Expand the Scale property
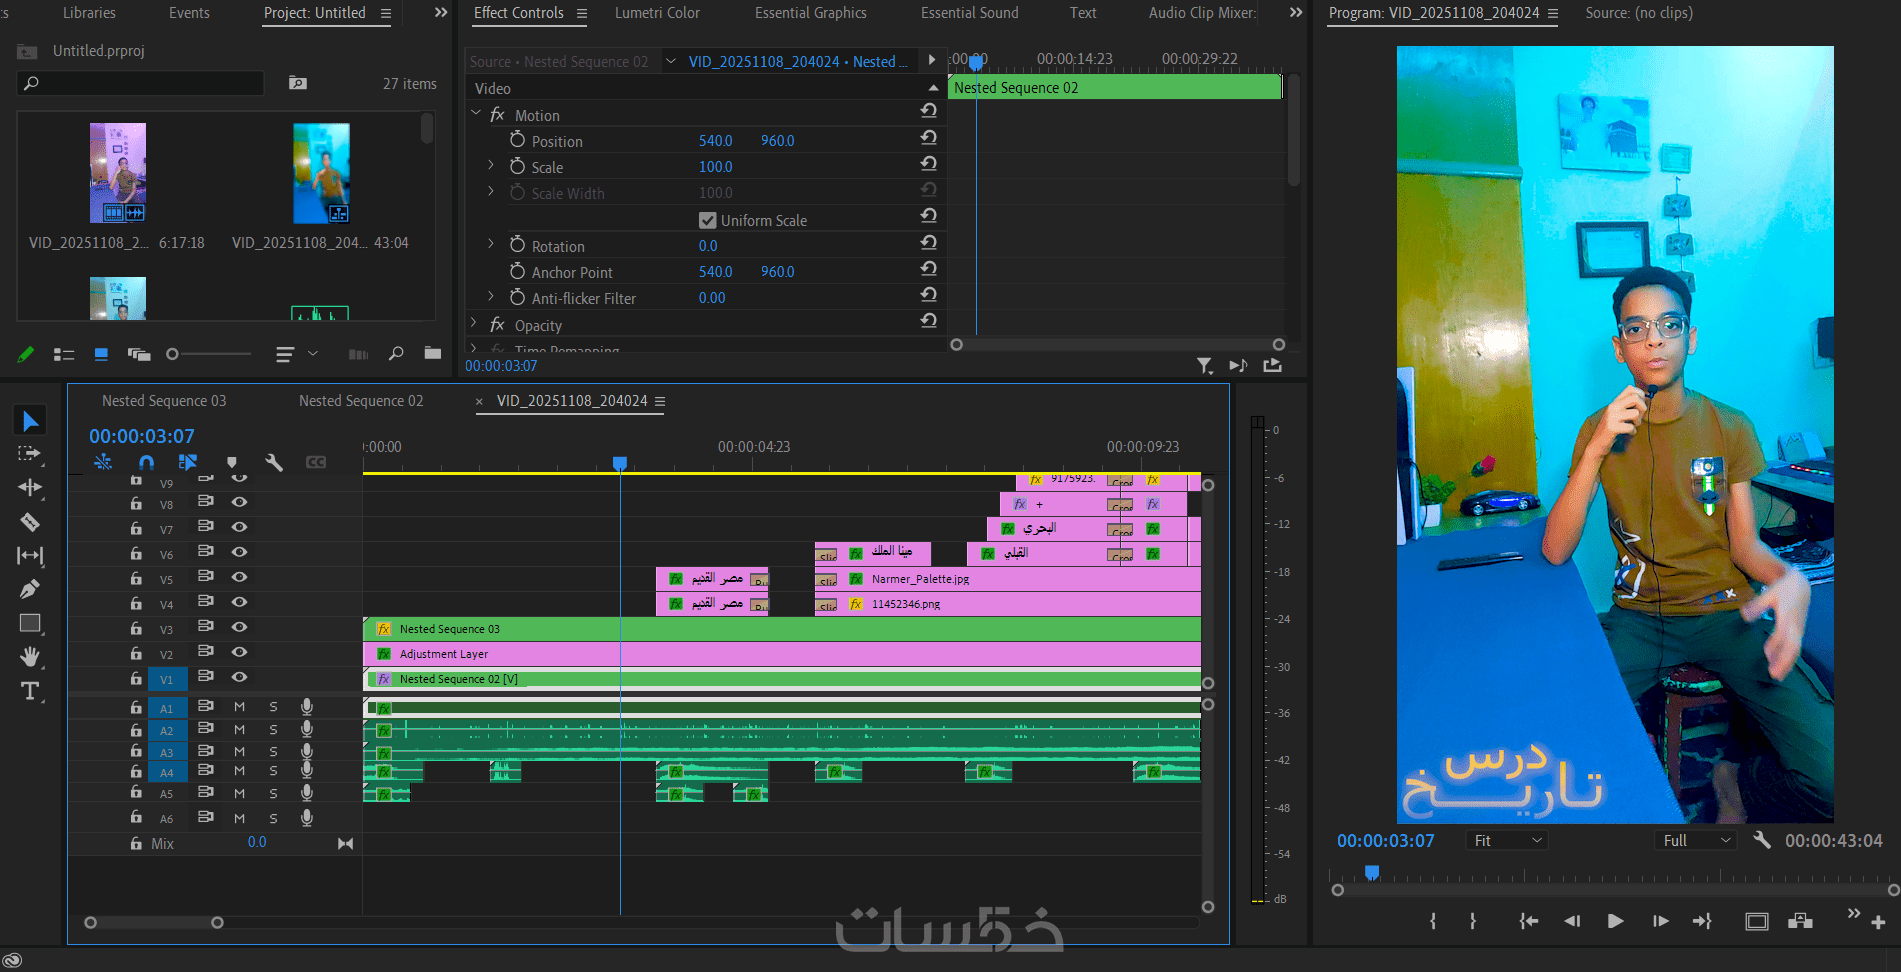The image size is (1901, 972). pos(490,165)
